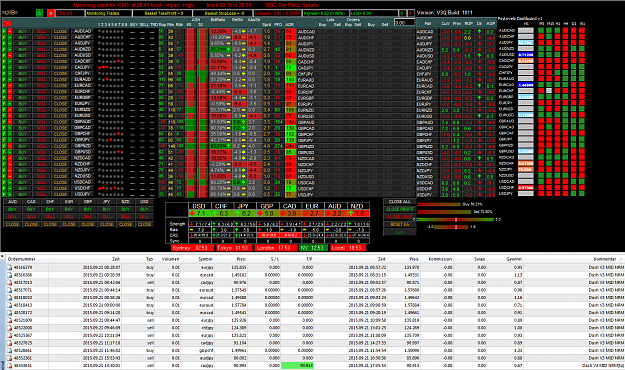
Task: Click the EURCAD pair name button
Action: coord(83,86)
